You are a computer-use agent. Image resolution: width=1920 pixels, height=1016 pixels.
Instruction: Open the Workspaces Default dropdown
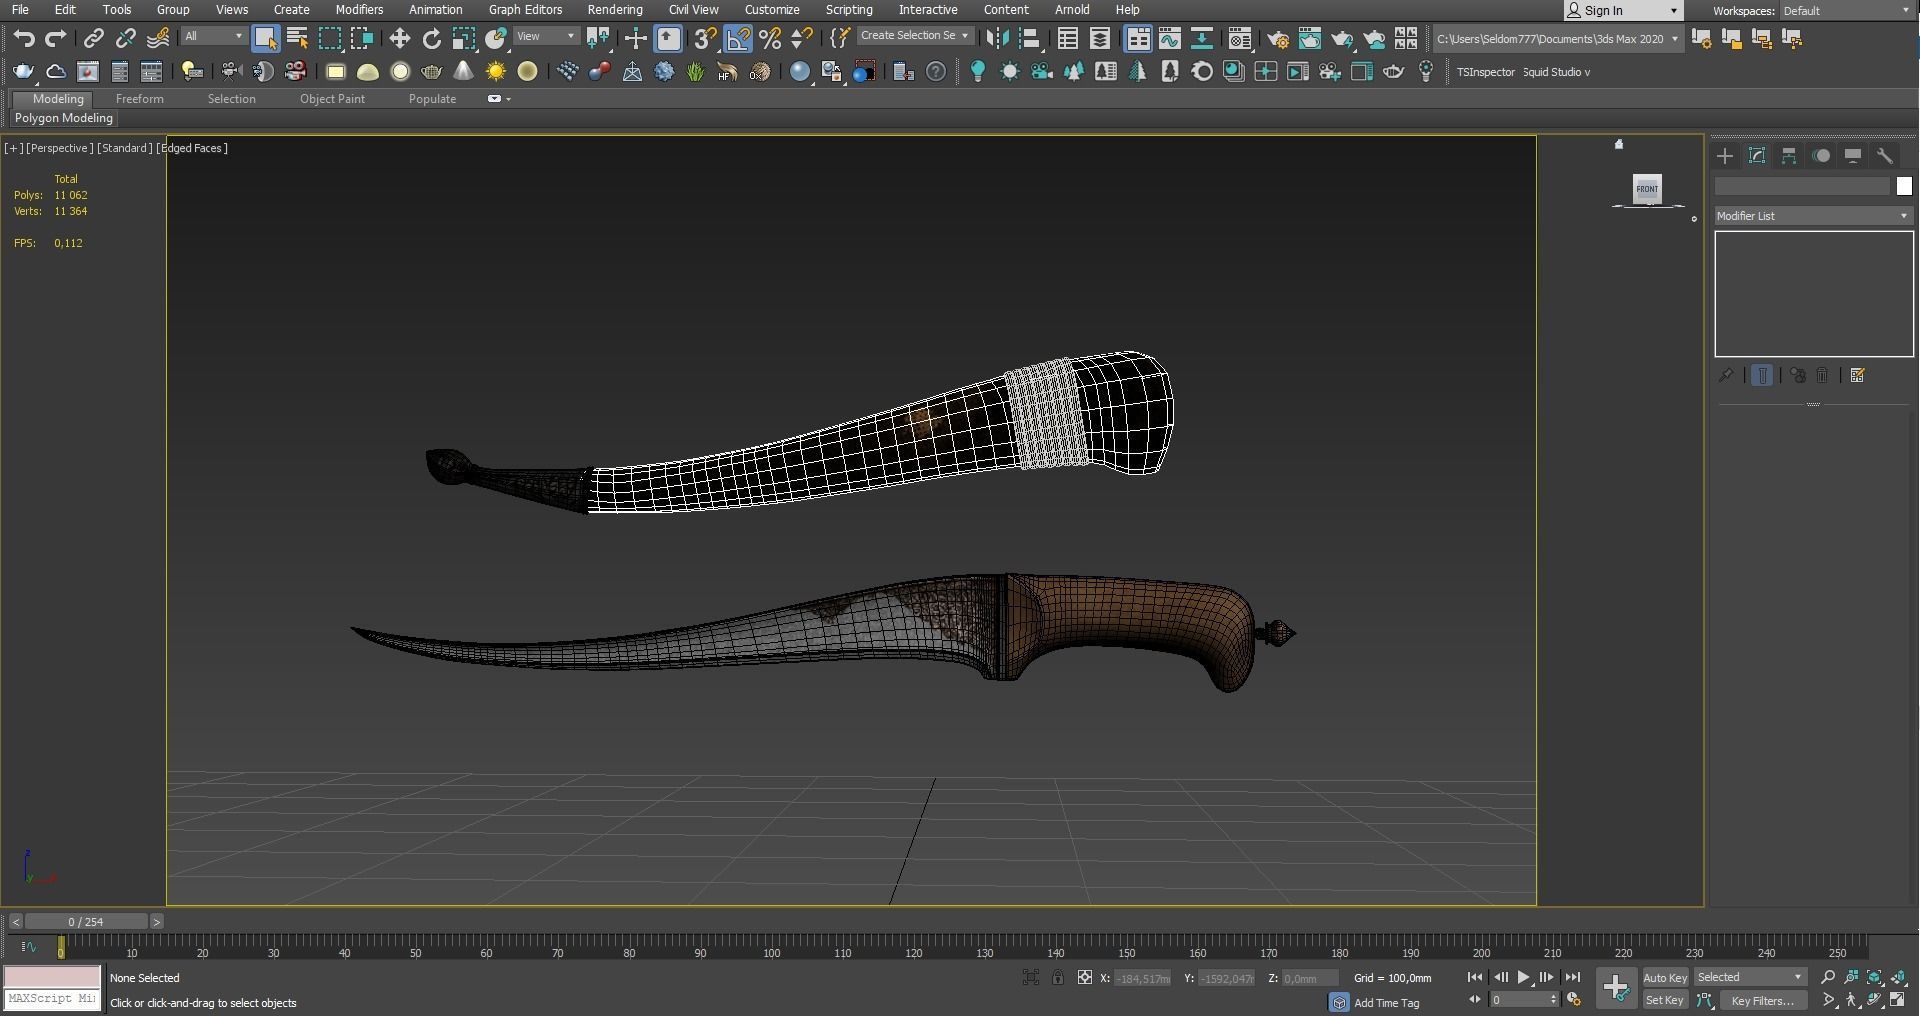[1845, 10]
